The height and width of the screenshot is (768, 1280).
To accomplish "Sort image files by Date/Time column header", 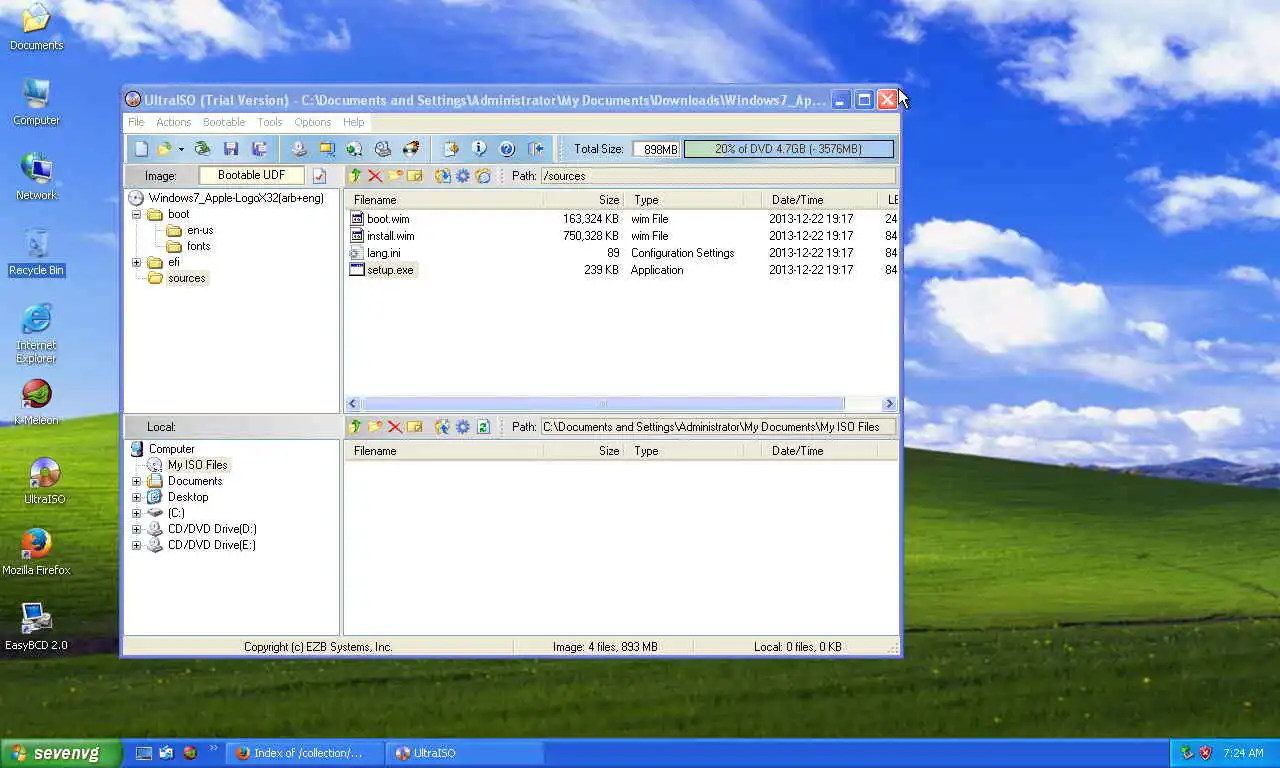I will (x=821, y=200).
